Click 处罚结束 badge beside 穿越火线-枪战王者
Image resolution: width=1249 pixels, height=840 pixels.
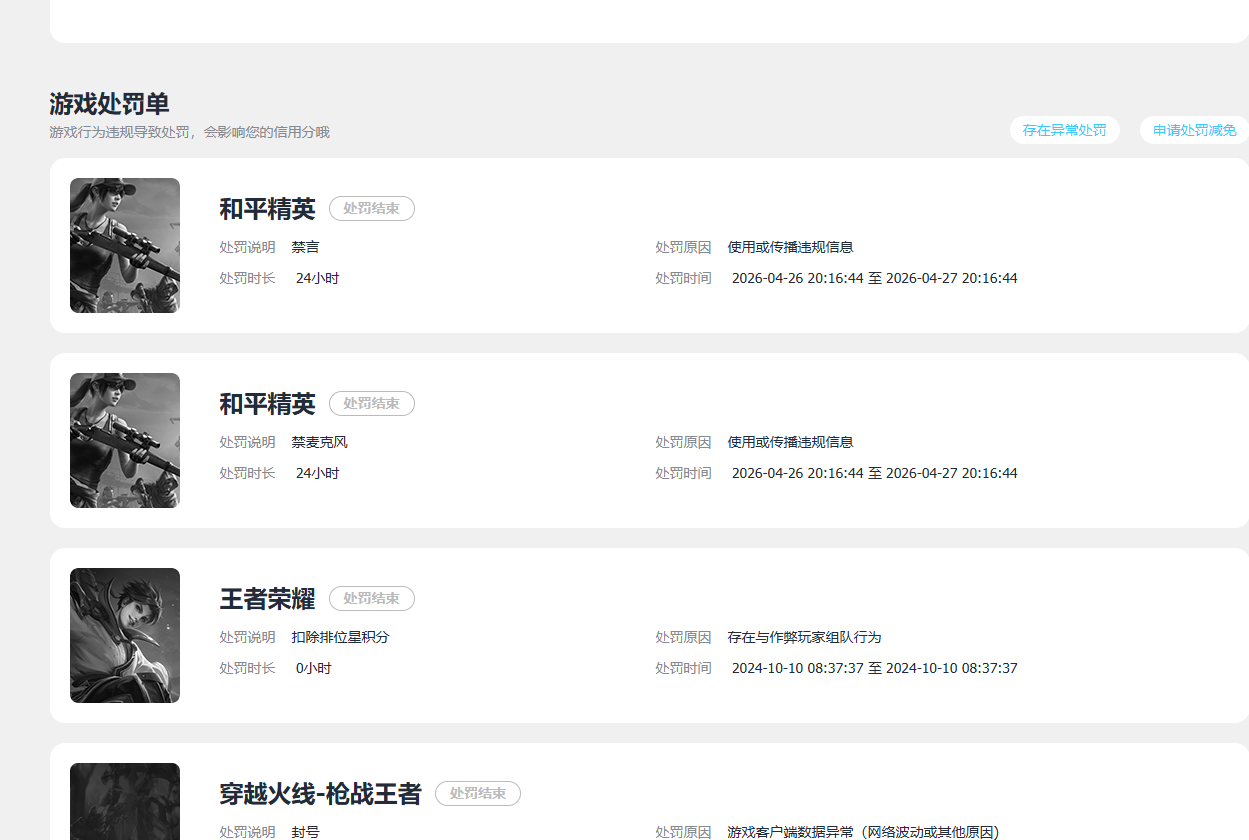coord(478,793)
